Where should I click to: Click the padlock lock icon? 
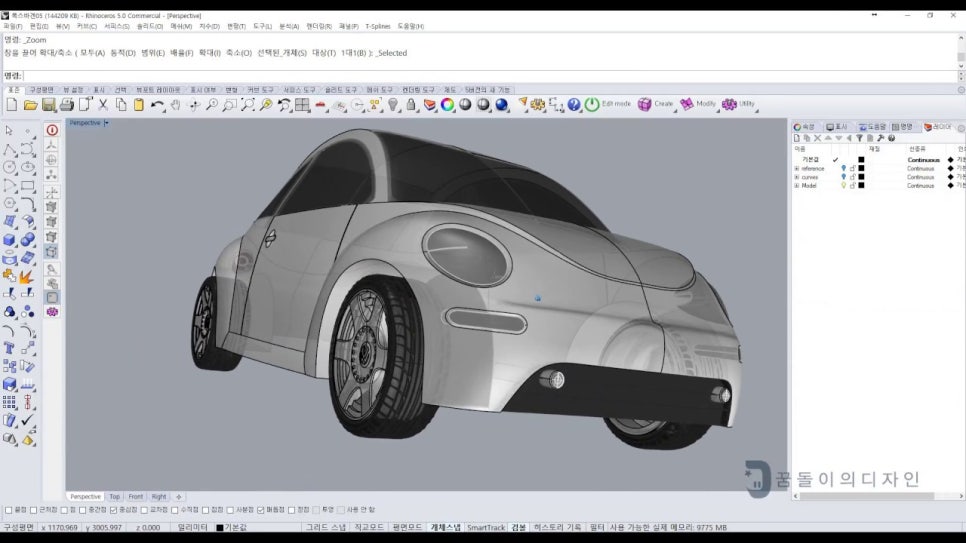tap(411, 105)
